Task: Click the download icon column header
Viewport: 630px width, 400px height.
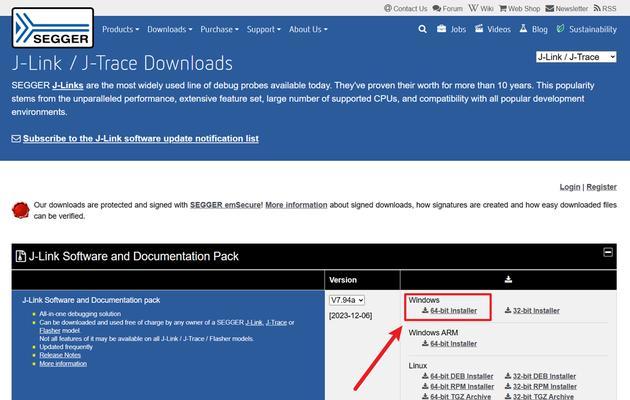Action: click(x=508, y=280)
